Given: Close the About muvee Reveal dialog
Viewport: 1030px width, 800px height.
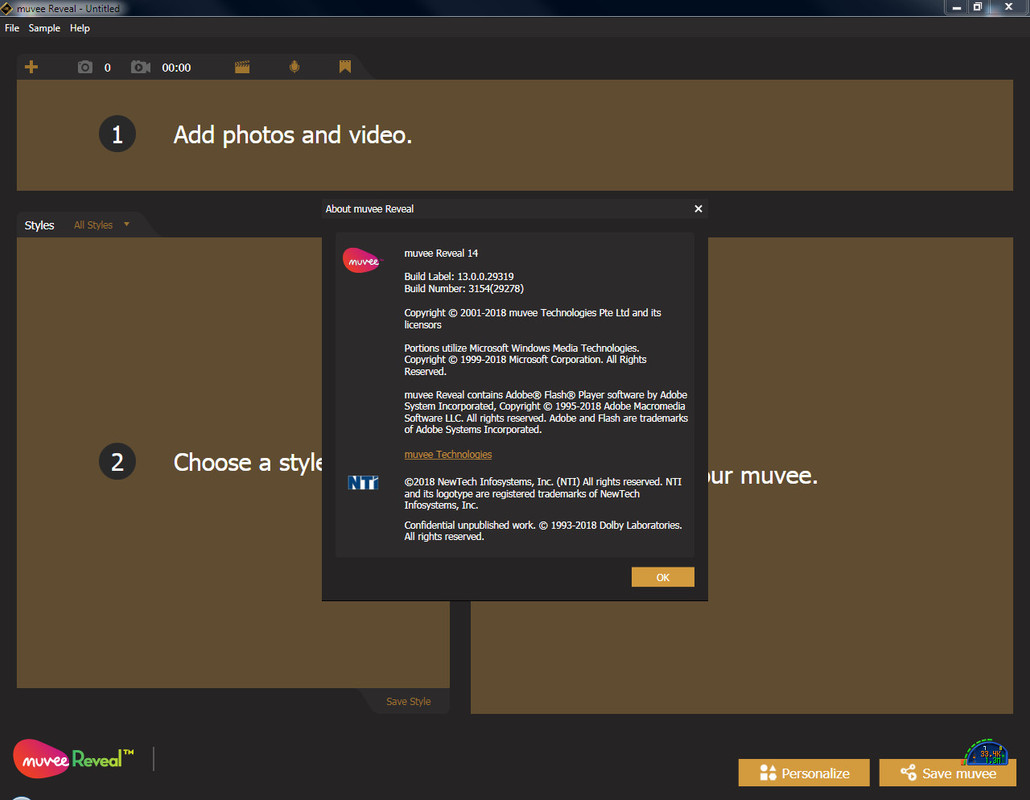Looking at the screenshot, I should pyautogui.click(x=698, y=209).
